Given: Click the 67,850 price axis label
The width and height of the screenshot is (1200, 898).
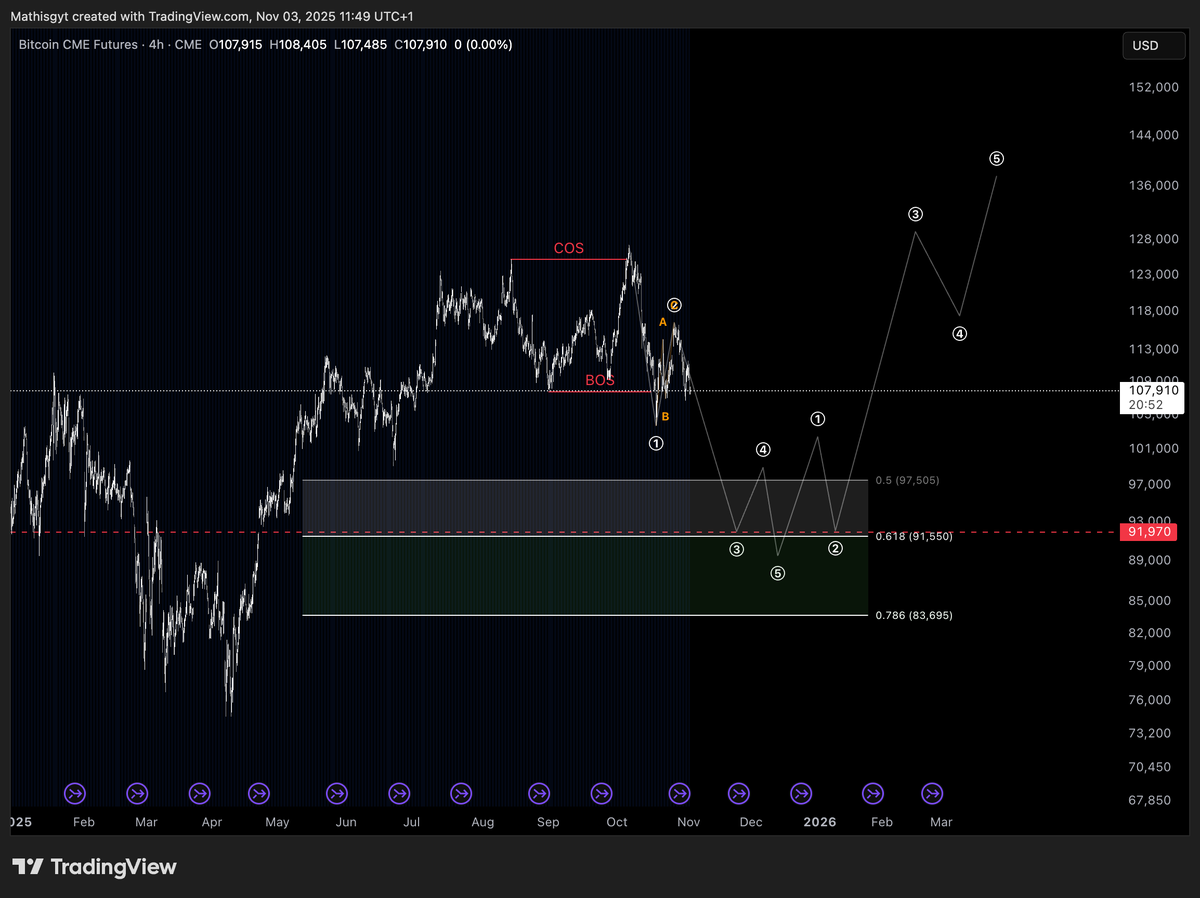Looking at the screenshot, I should [1148, 800].
